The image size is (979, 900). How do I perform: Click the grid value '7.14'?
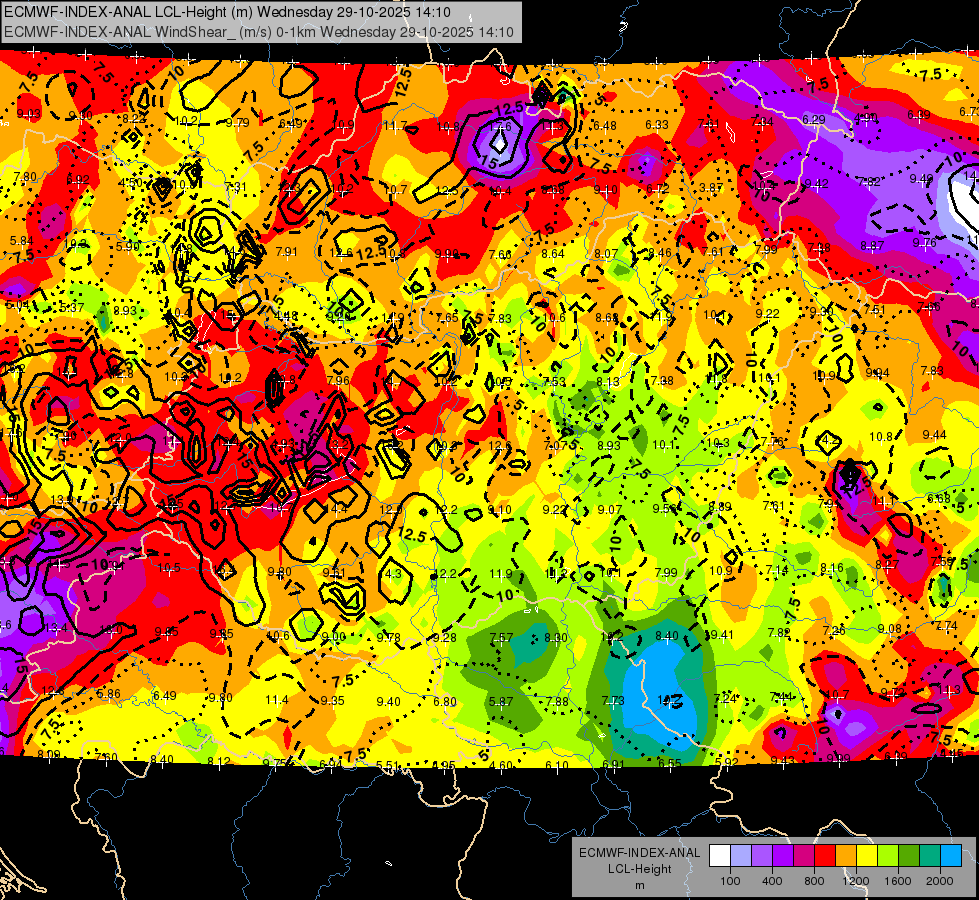pos(777,570)
